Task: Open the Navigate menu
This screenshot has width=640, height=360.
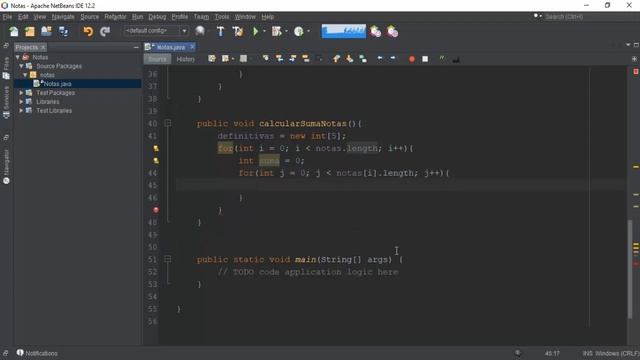Action: tap(63, 17)
